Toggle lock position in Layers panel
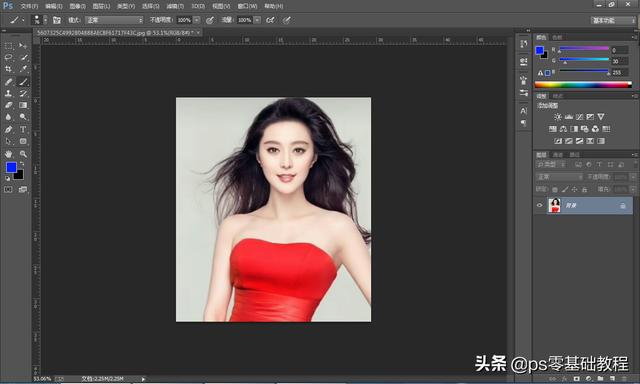640x384 pixels. pyautogui.click(x=574, y=190)
